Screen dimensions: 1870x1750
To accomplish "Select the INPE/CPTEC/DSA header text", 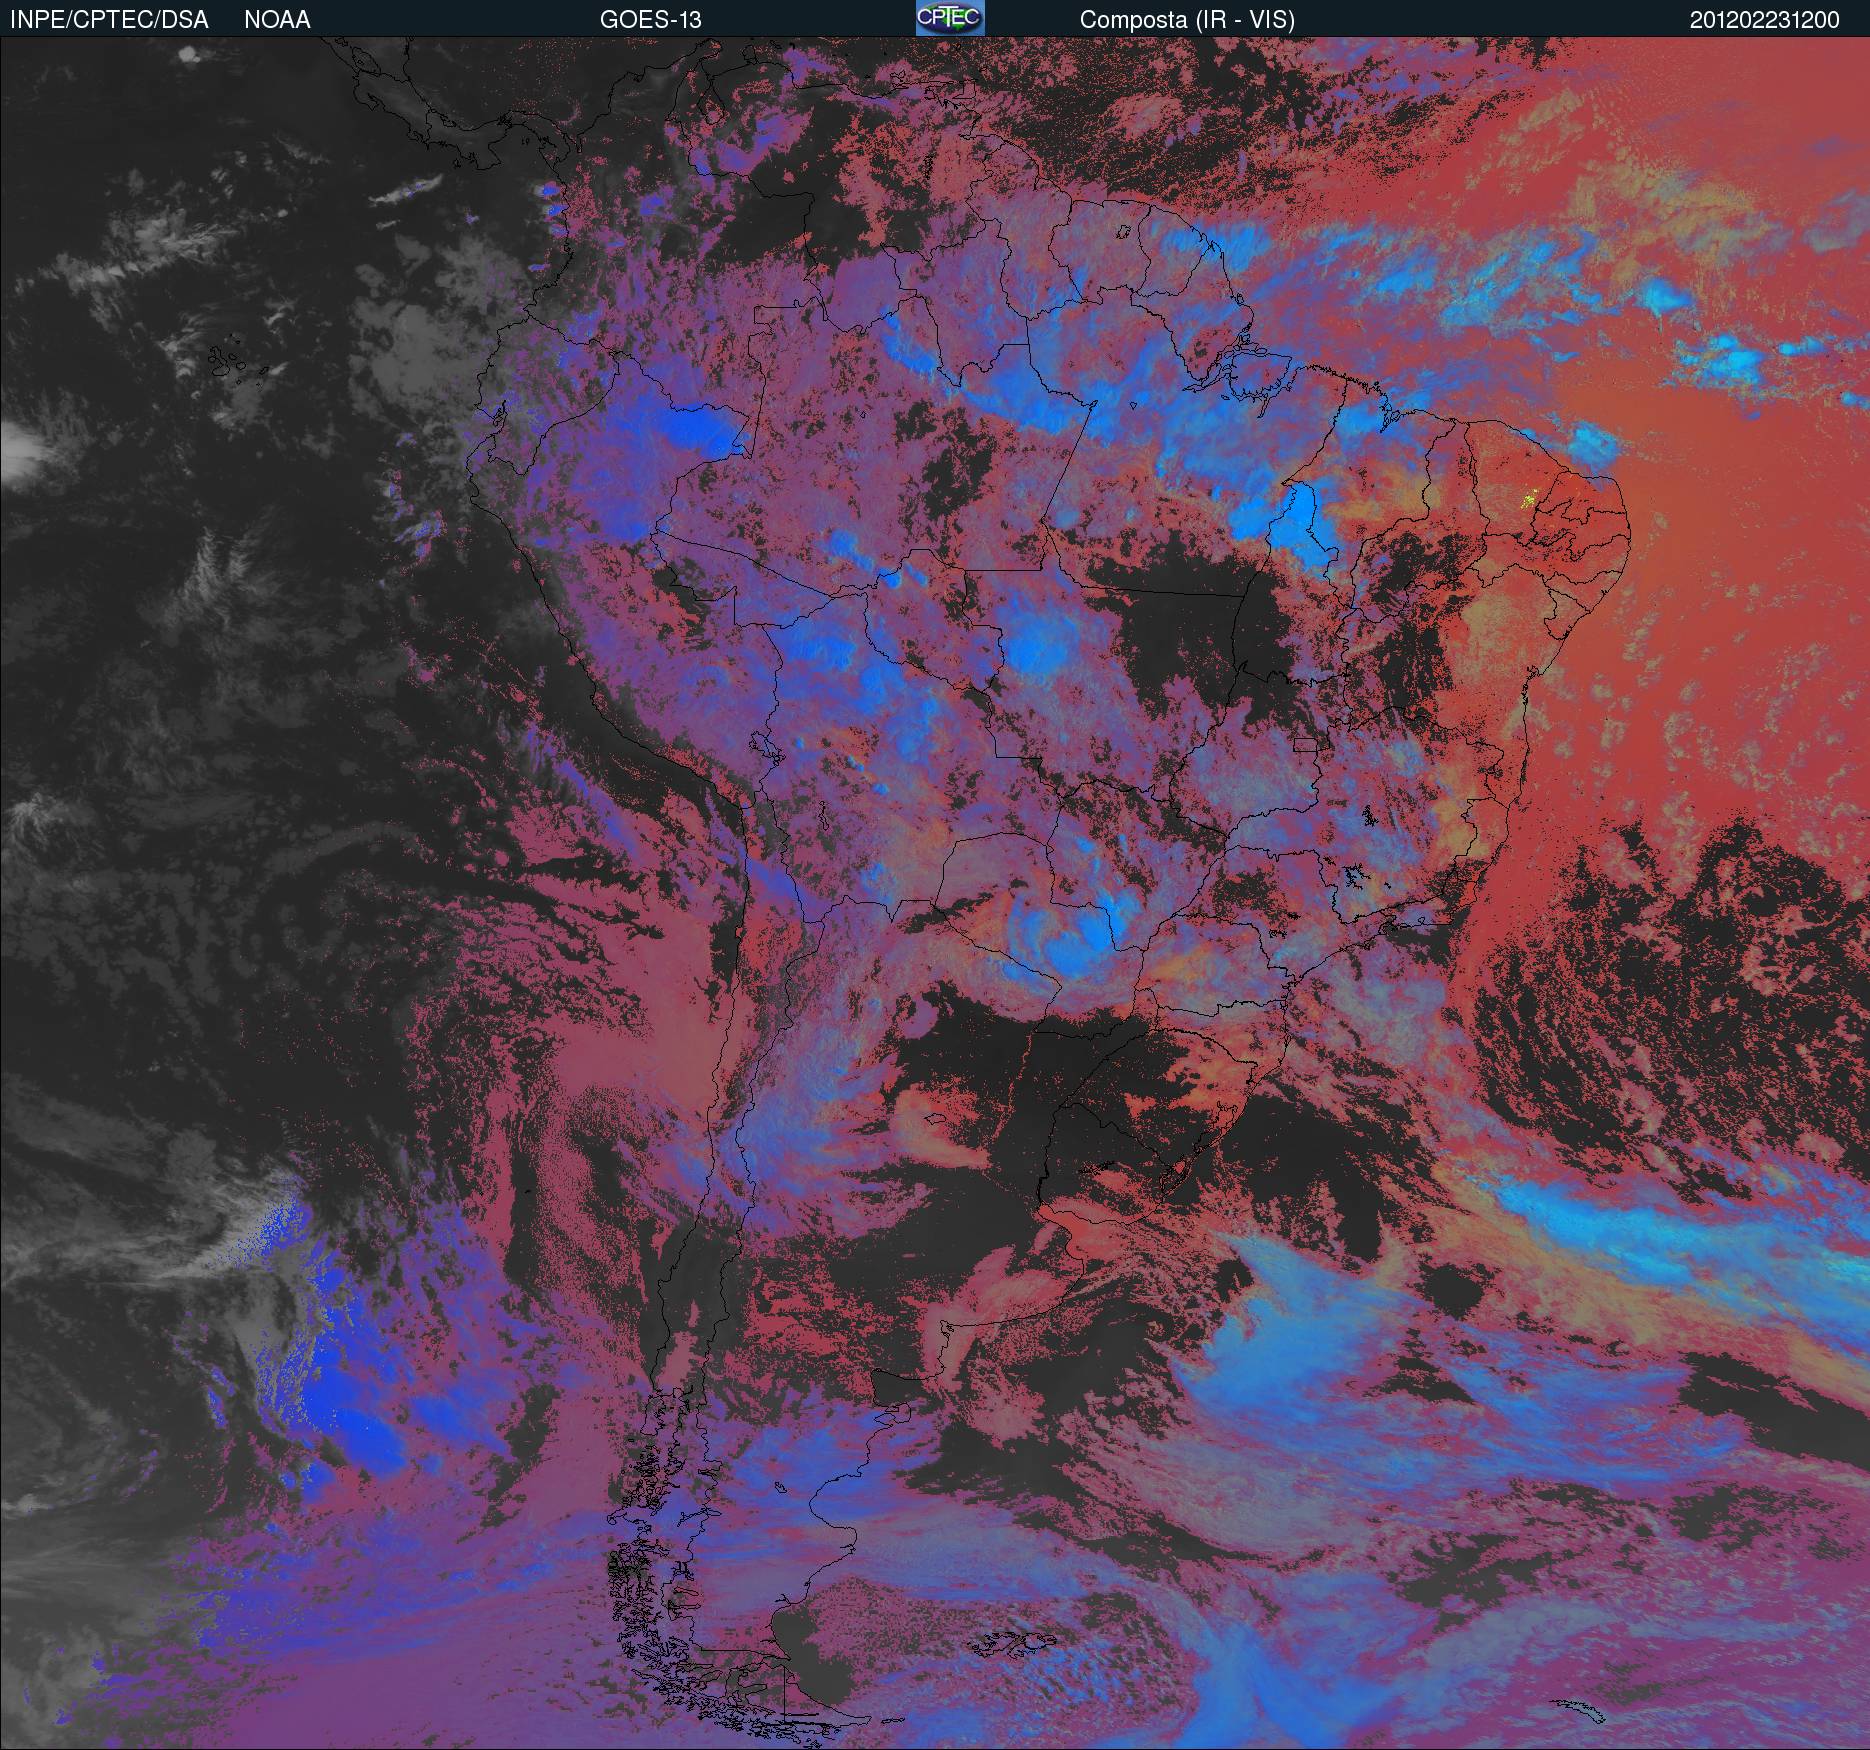I will pyautogui.click(x=109, y=20).
